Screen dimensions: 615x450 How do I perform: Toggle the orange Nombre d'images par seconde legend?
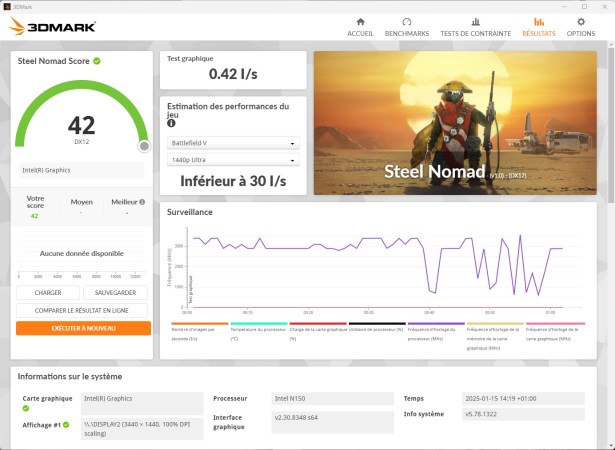point(200,332)
